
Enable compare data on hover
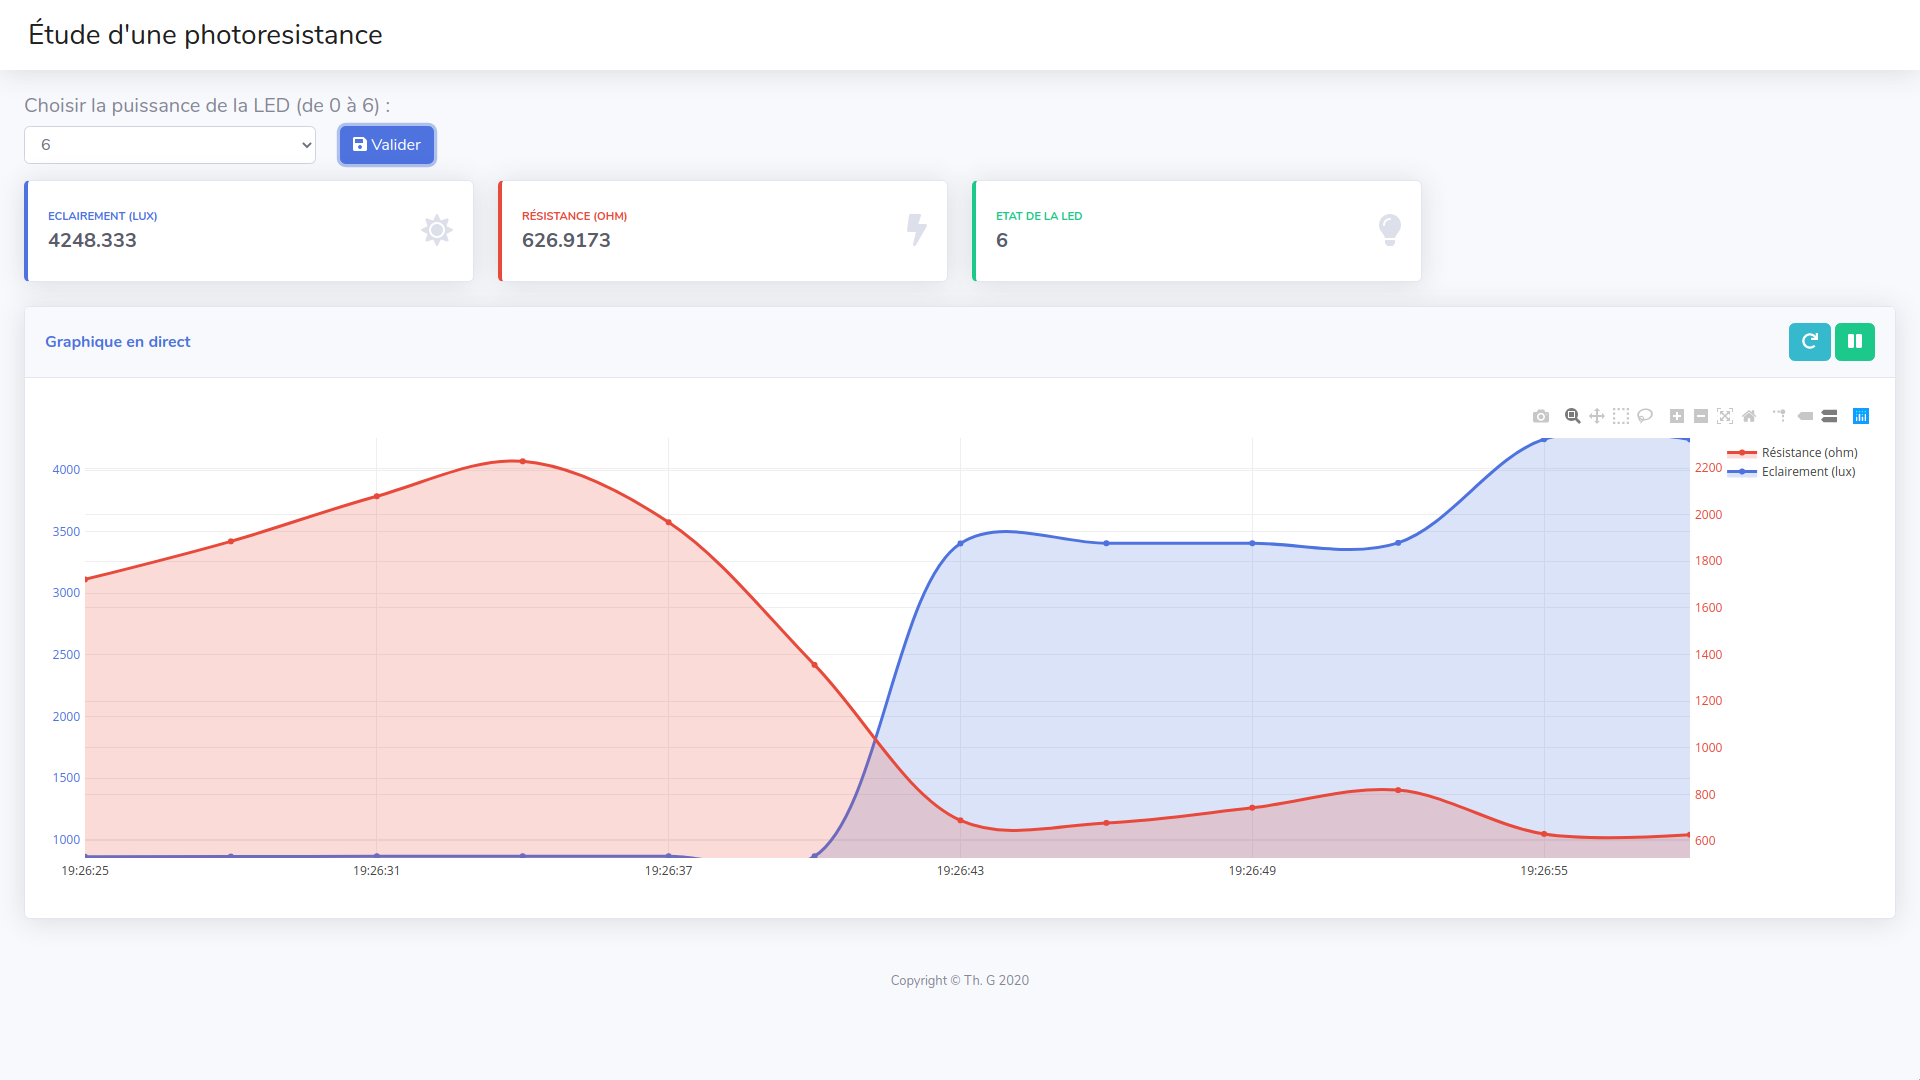pos(1829,416)
